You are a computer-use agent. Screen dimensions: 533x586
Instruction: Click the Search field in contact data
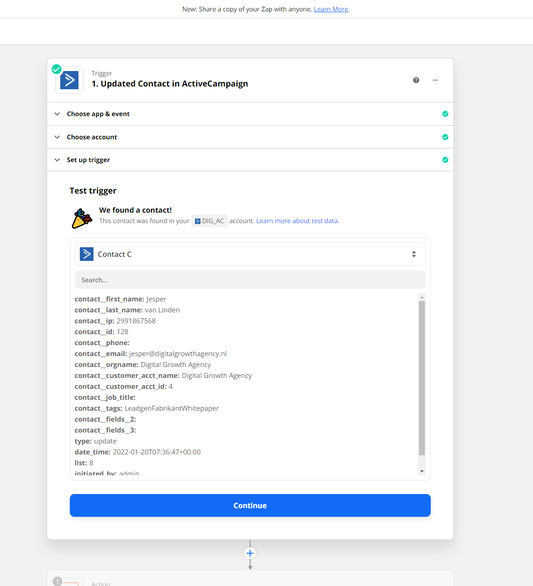click(250, 280)
